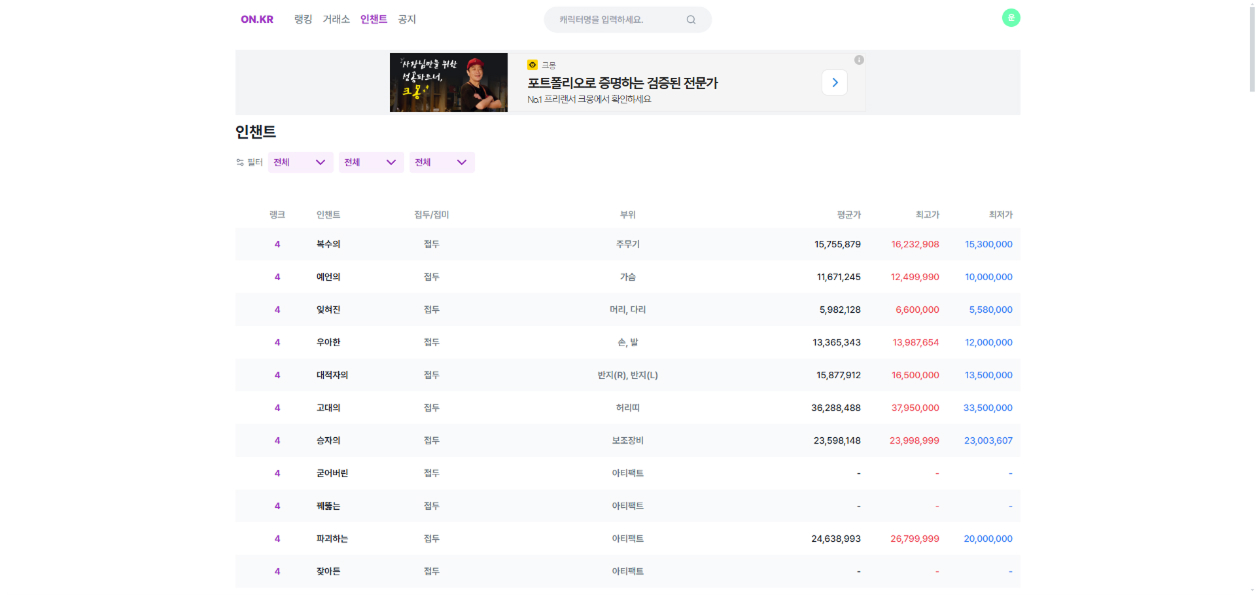Open the third 전체 filter dropdown

[x=442, y=162]
